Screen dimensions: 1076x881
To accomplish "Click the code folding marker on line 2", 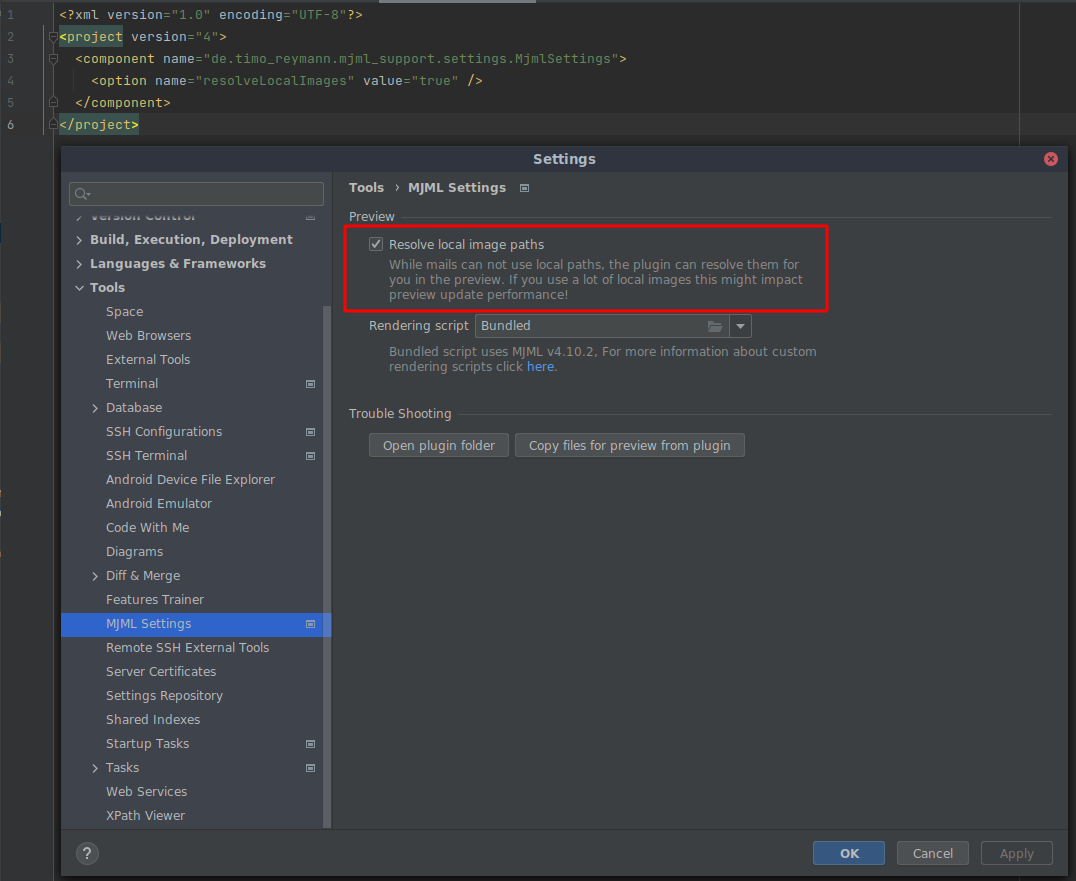I will pos(52,36).
